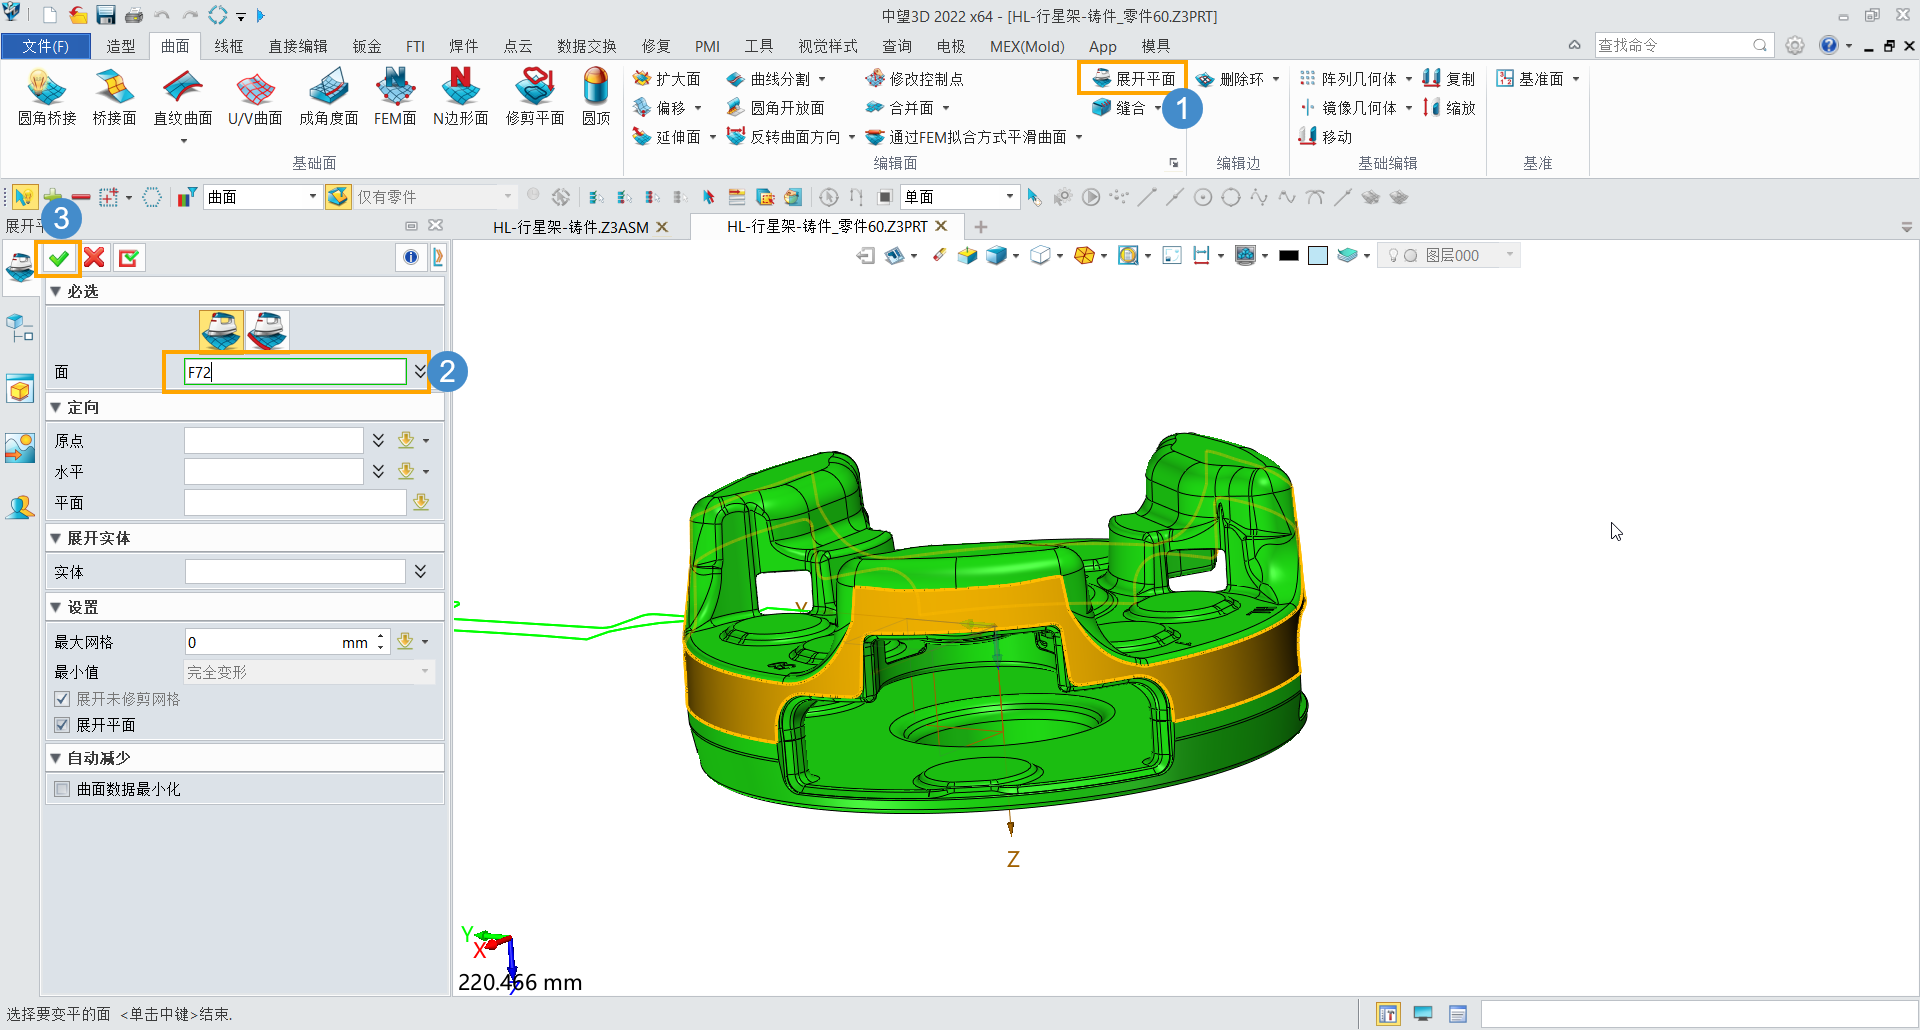Select the N边形面 tool
This screenshot has width=1920, height=1030.
click(x=460, y=98)
